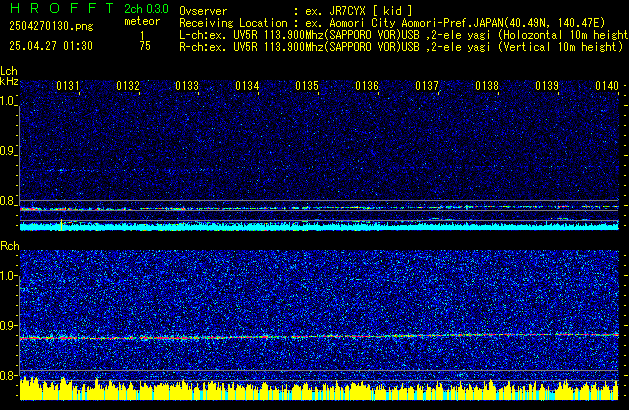Click the 1.0 frequency label in Lch
629x410 pixels.
(x=8, y=101)
